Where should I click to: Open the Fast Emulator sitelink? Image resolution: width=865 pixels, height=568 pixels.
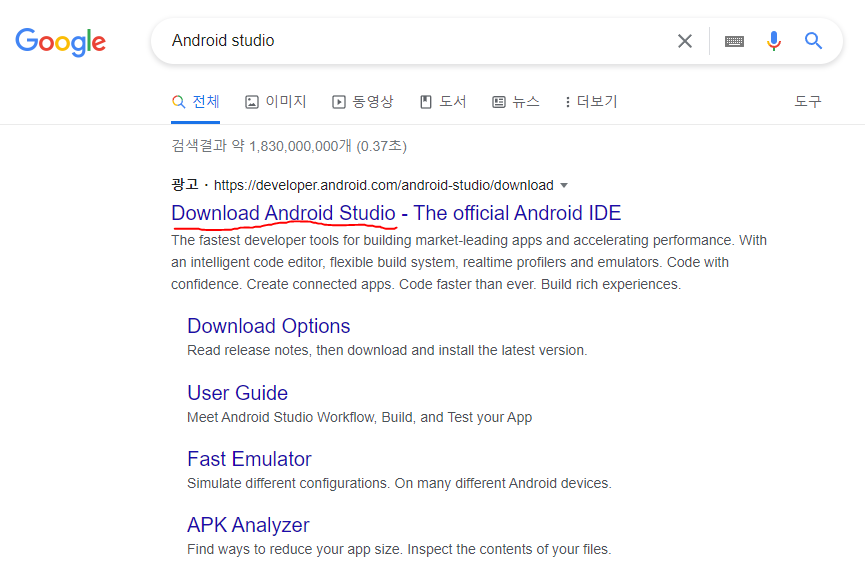249,459
